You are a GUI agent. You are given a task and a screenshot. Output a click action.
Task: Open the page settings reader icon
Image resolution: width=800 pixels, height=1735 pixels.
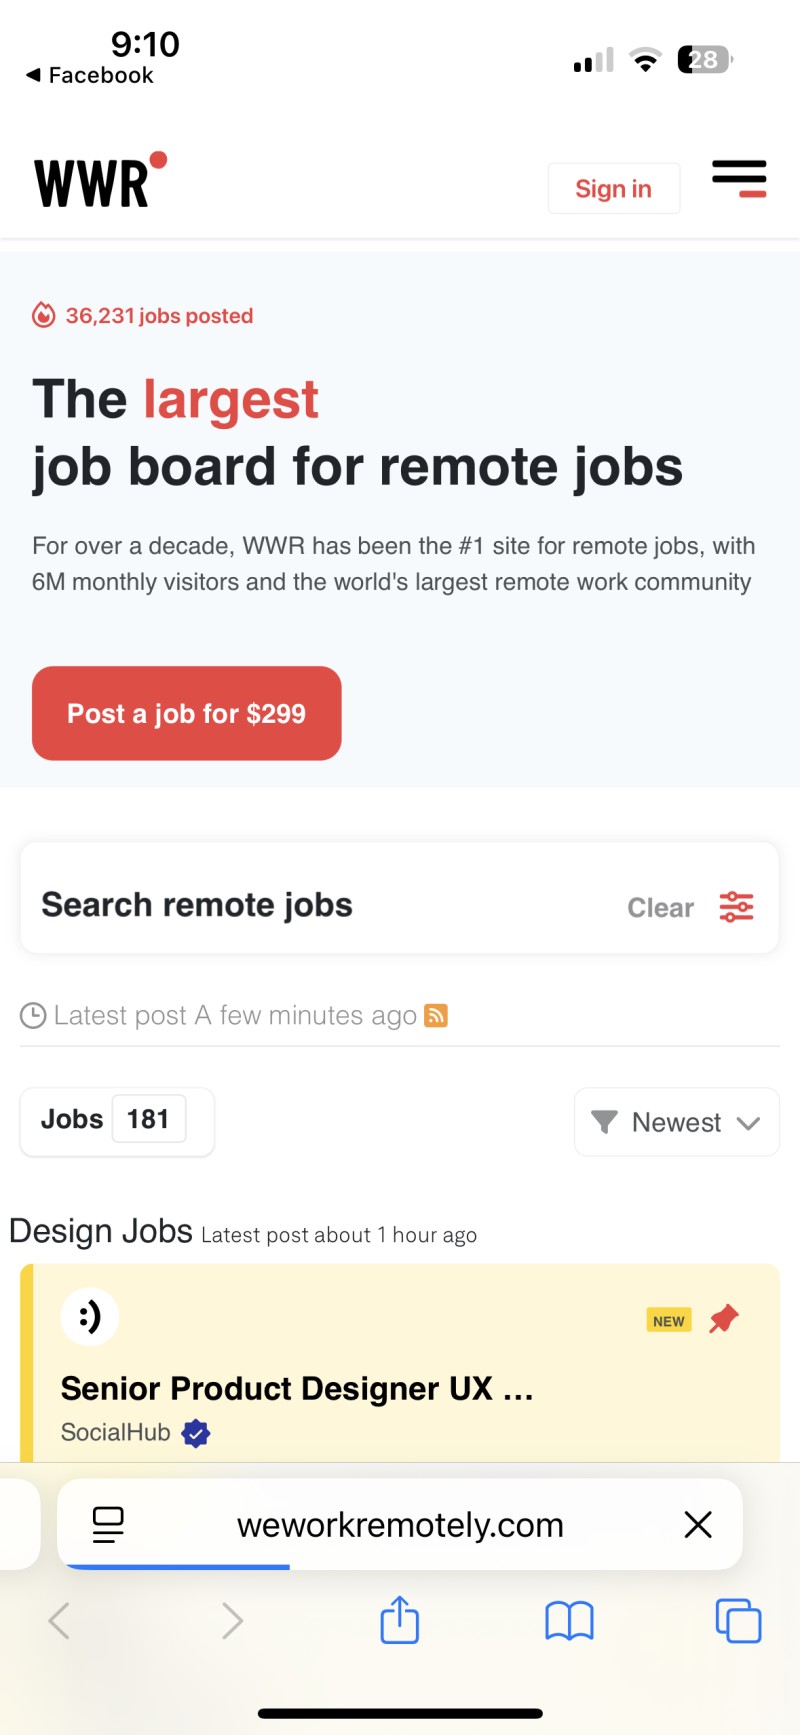(108, 1525)
